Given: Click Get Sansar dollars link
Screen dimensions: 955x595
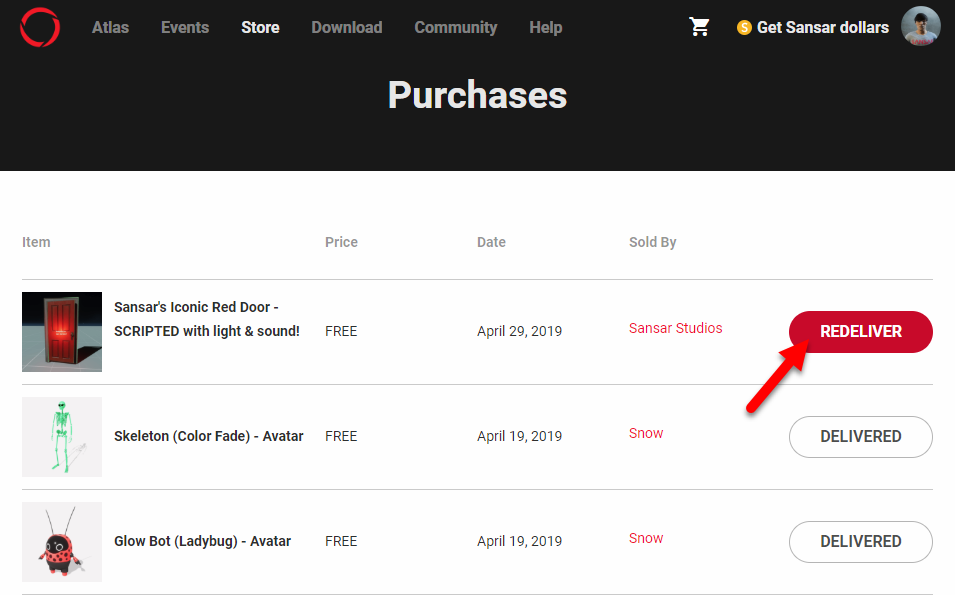Looking at the screenshot, I should 822,27.
